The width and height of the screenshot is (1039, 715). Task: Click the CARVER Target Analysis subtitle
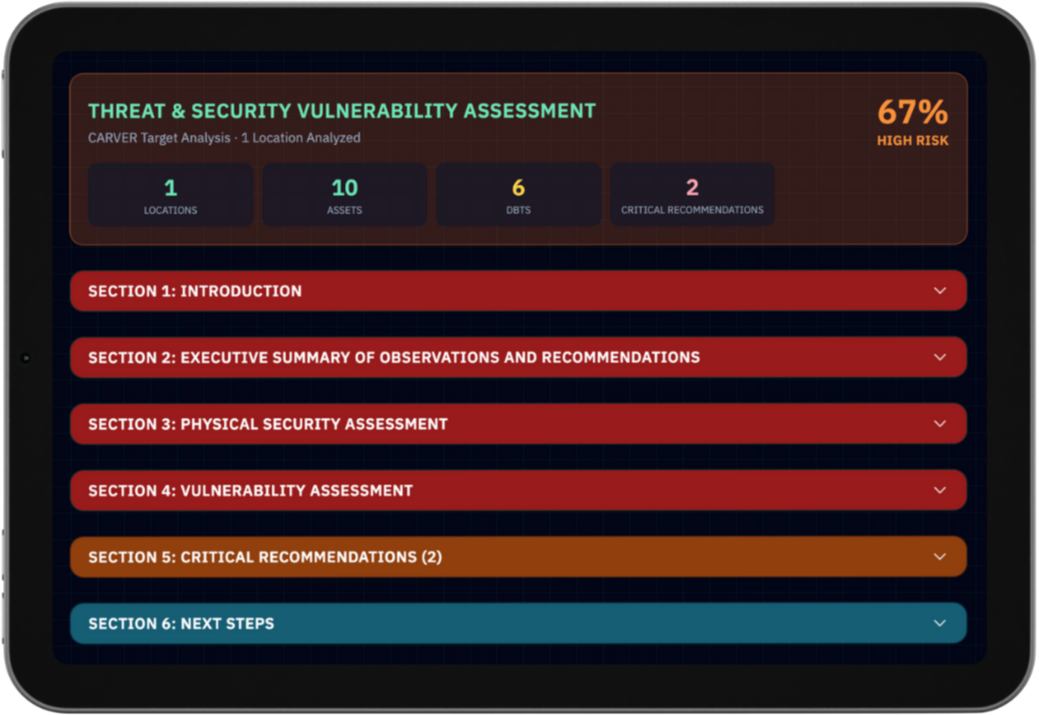pos(224,138)
